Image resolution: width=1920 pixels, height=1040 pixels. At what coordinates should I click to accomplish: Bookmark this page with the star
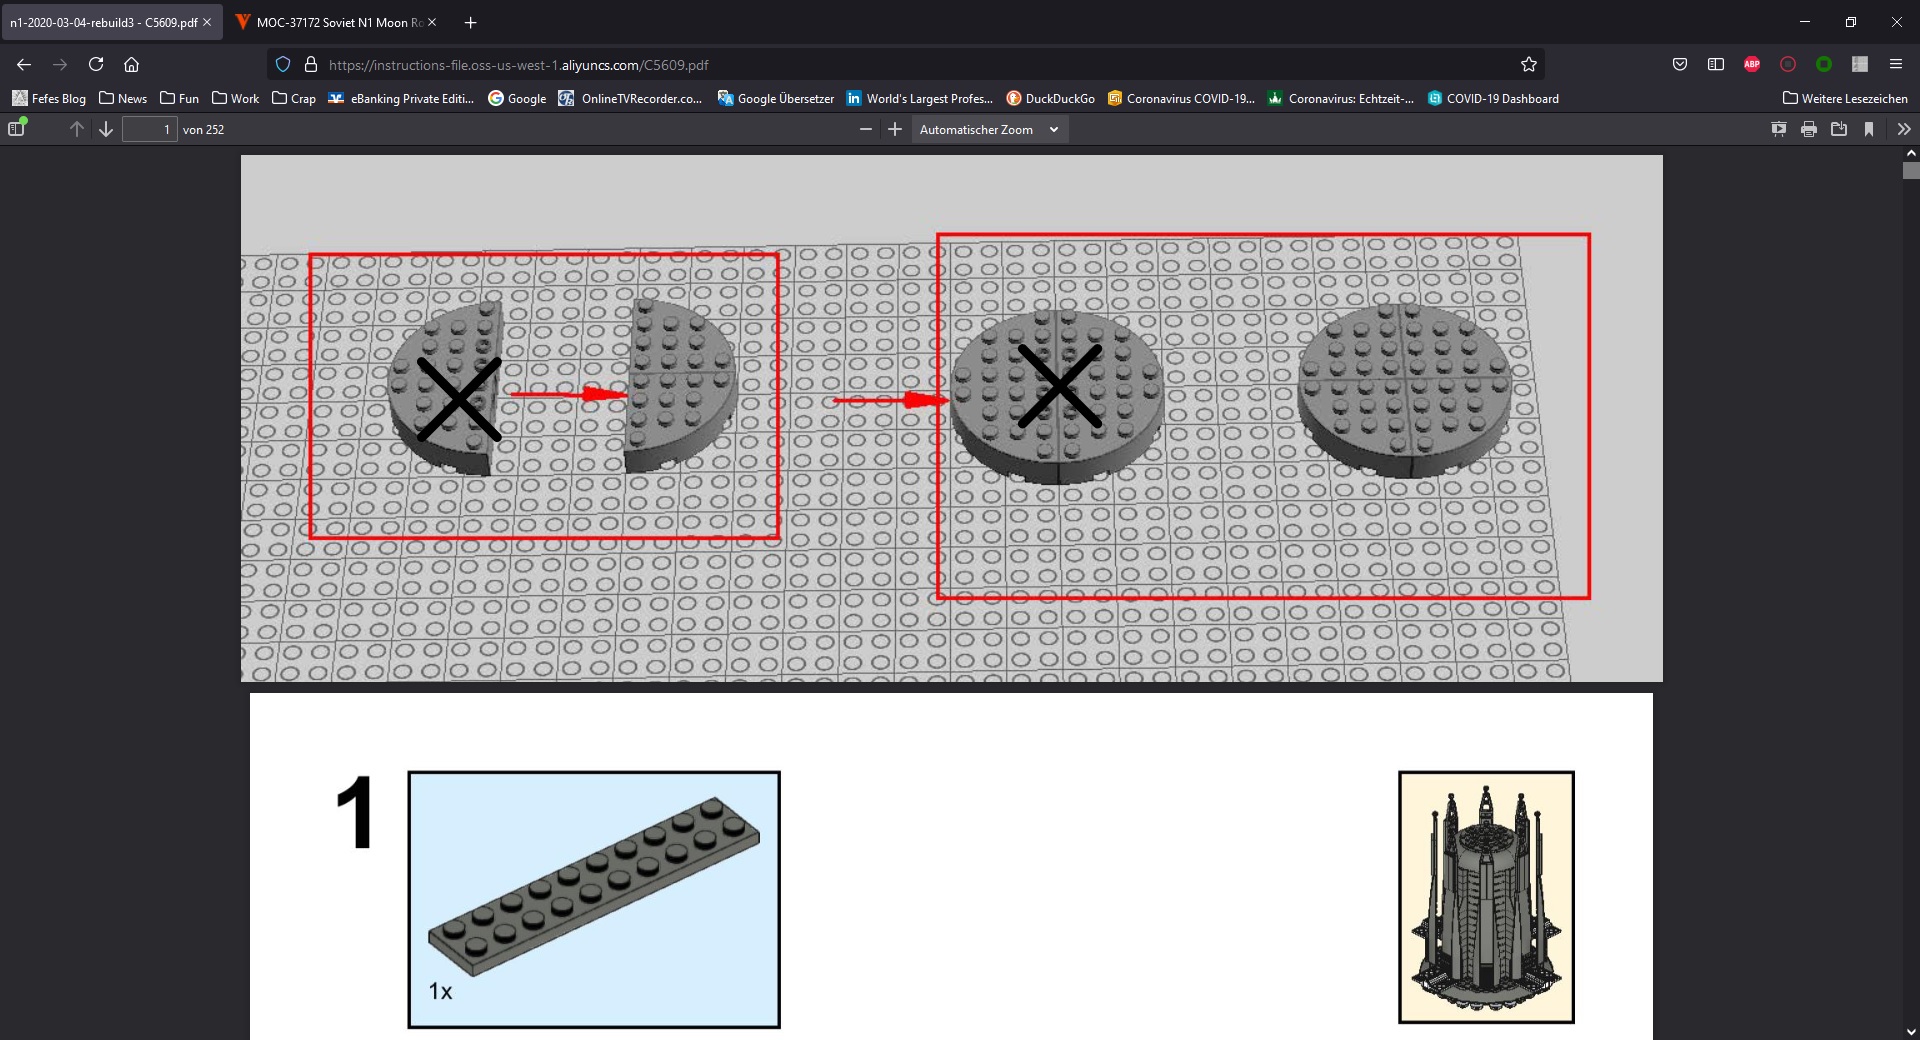pos(1528,64)
